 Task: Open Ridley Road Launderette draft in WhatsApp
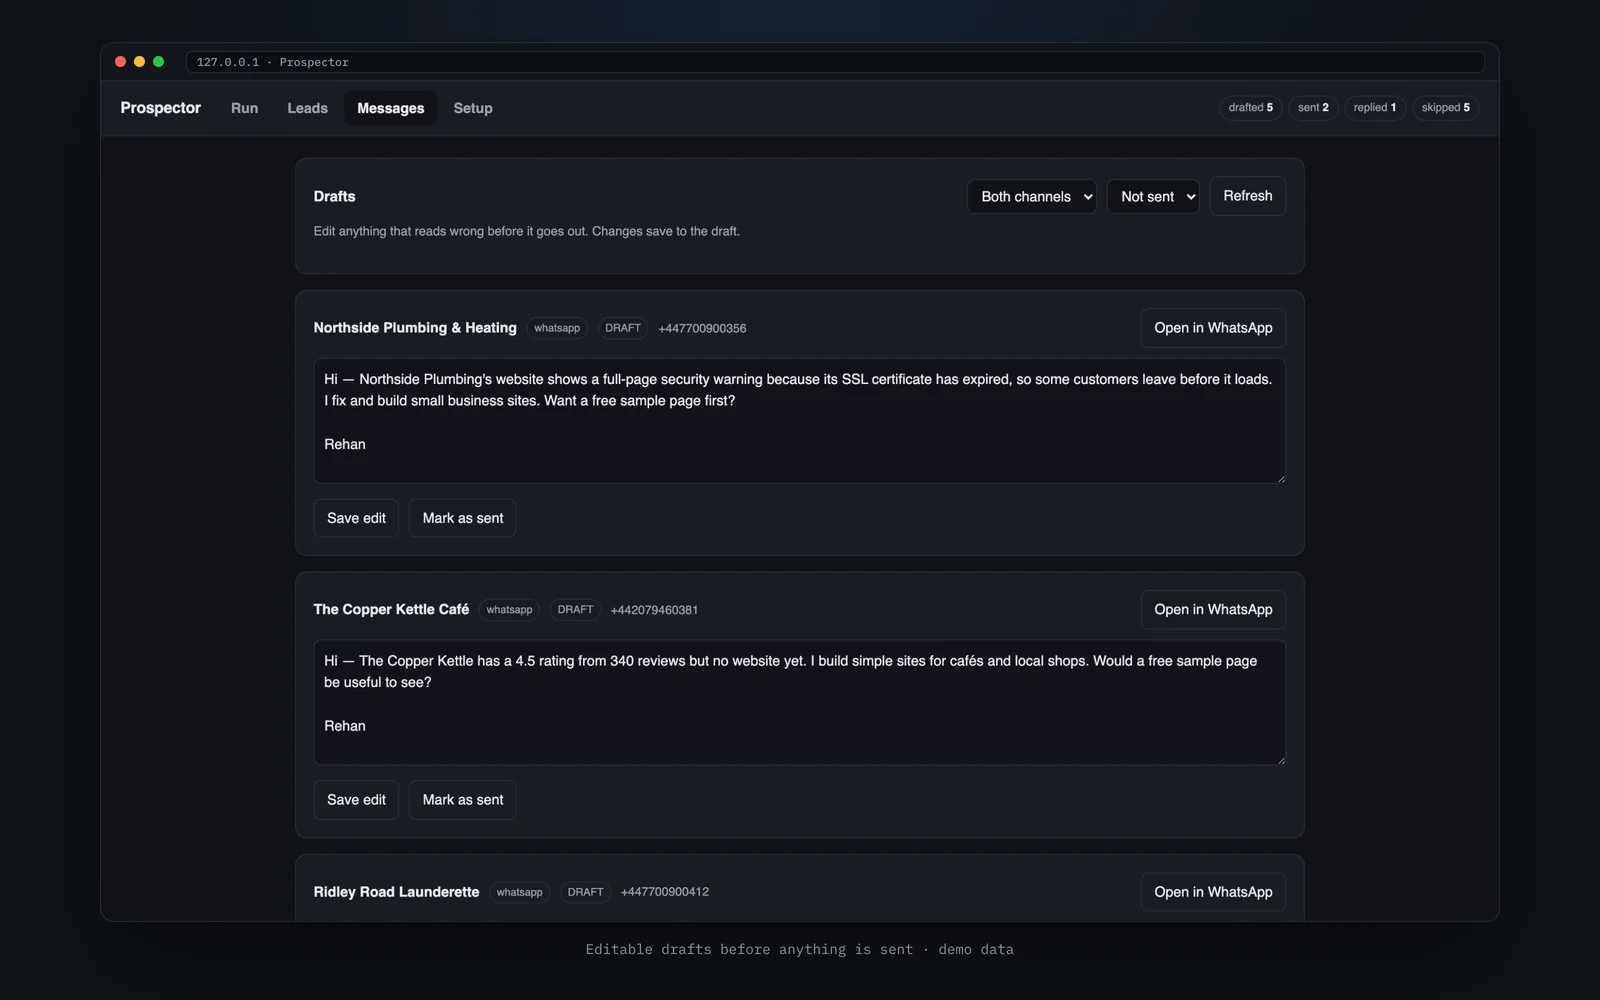pos(1213,892)
